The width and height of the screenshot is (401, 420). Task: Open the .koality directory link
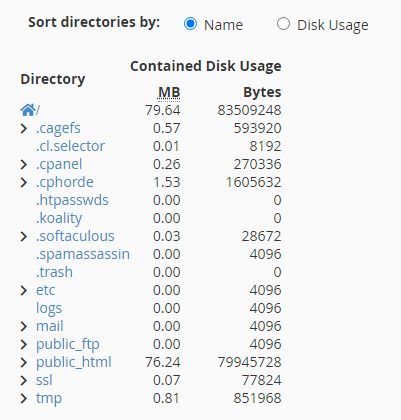59,218
